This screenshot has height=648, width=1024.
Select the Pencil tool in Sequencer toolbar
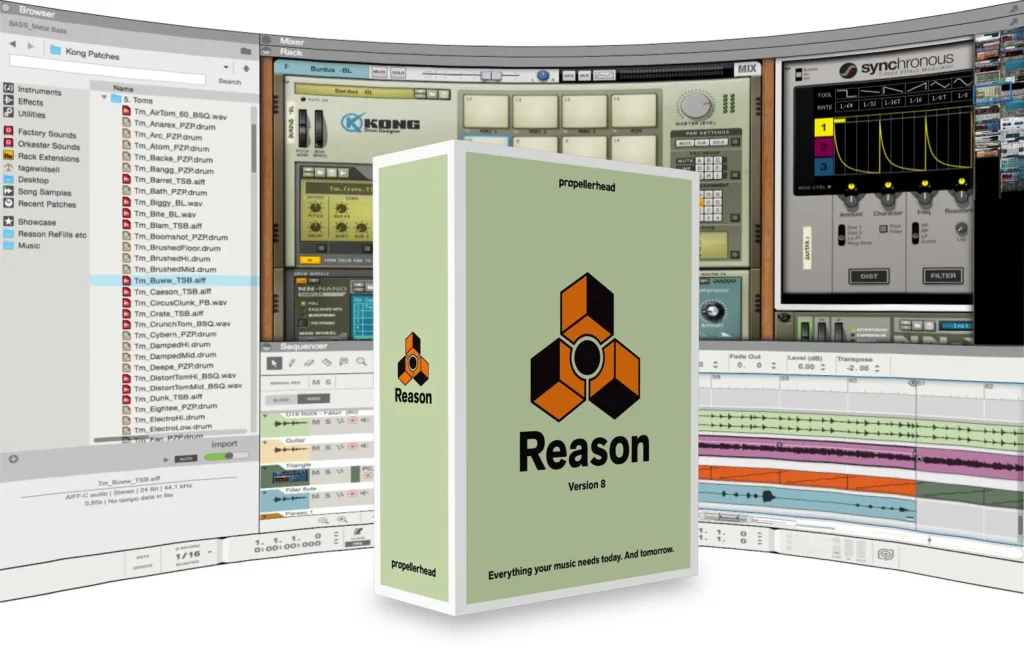click(x=292, y=362)
